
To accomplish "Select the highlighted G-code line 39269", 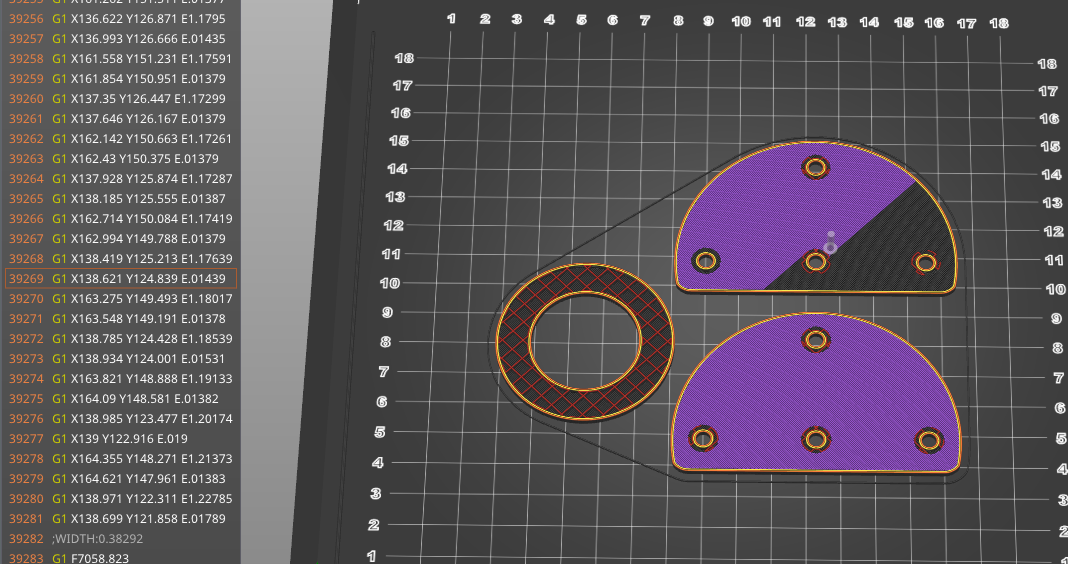I will (x=120, y=278).
